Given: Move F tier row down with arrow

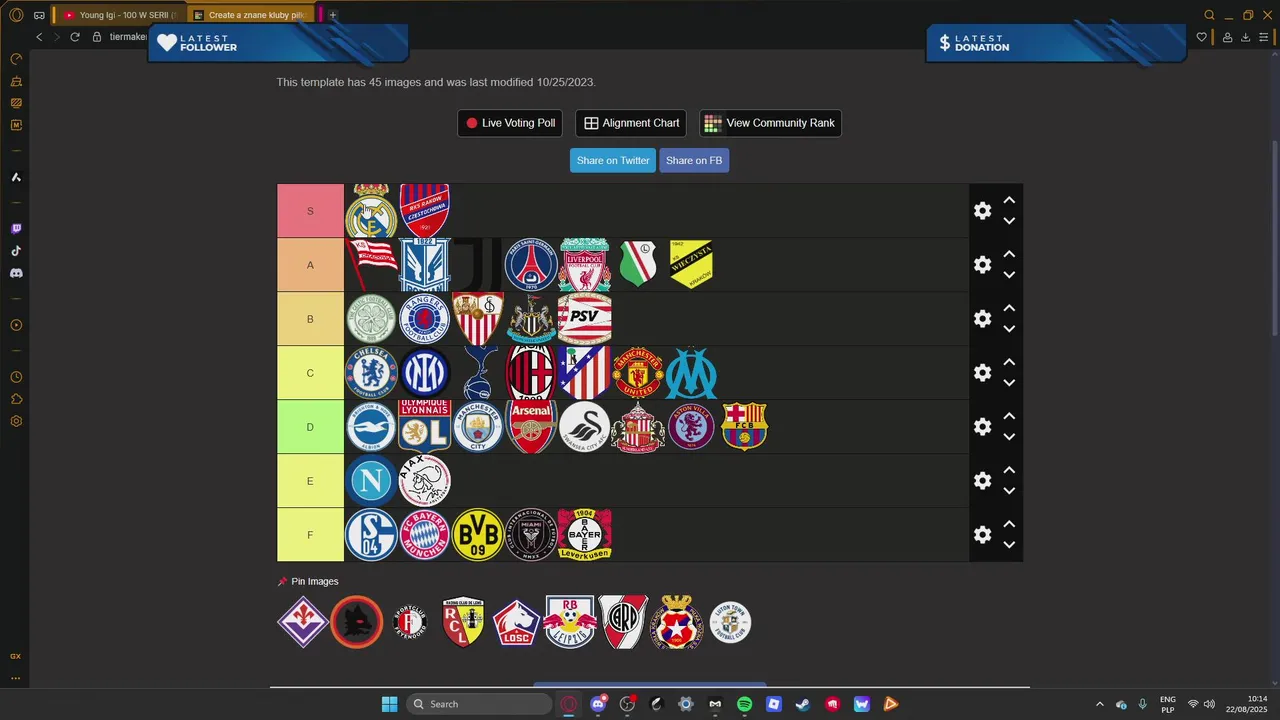Looking at the screenshot, I should pos(1009,545).
